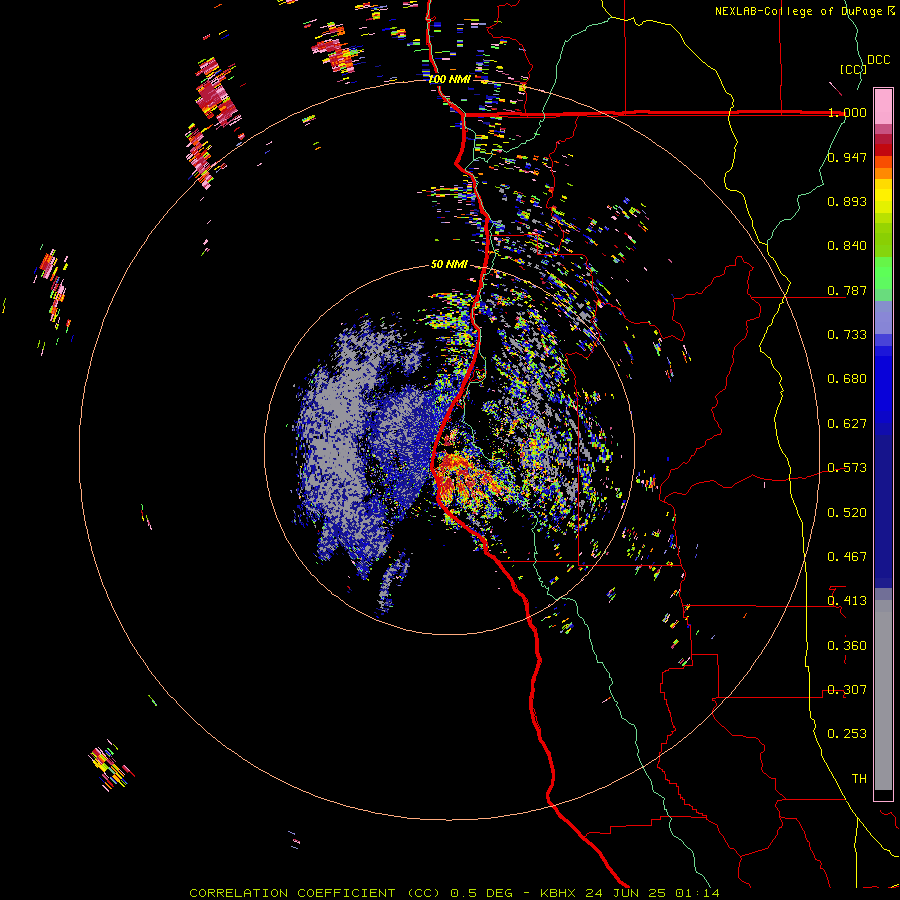Click the 0.573 scale value
This screenshot has height=900, width=900.
(x=847, y=468)
